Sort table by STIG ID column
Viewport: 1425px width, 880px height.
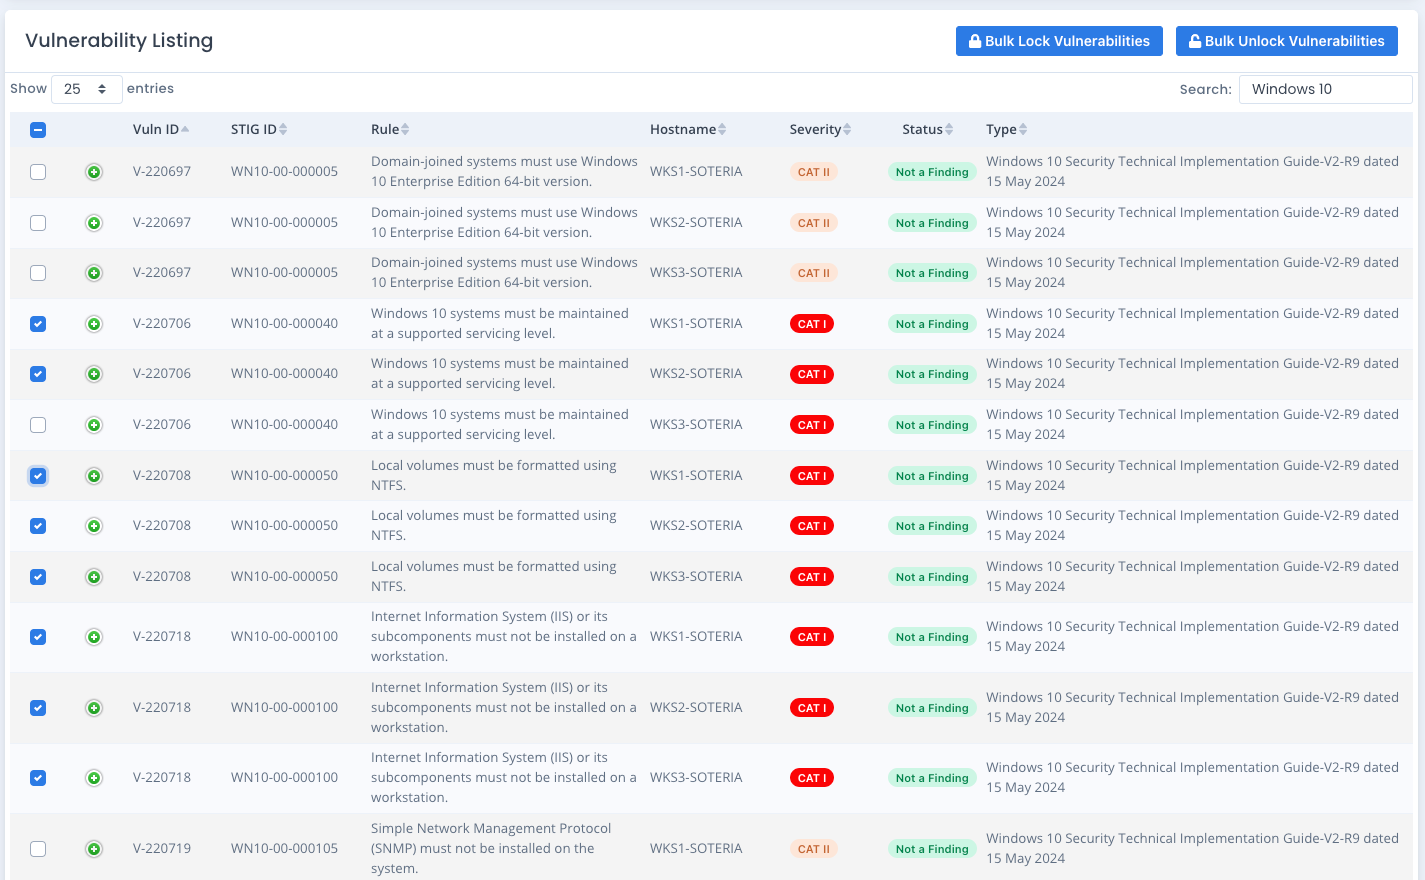[x=259, y=129]
